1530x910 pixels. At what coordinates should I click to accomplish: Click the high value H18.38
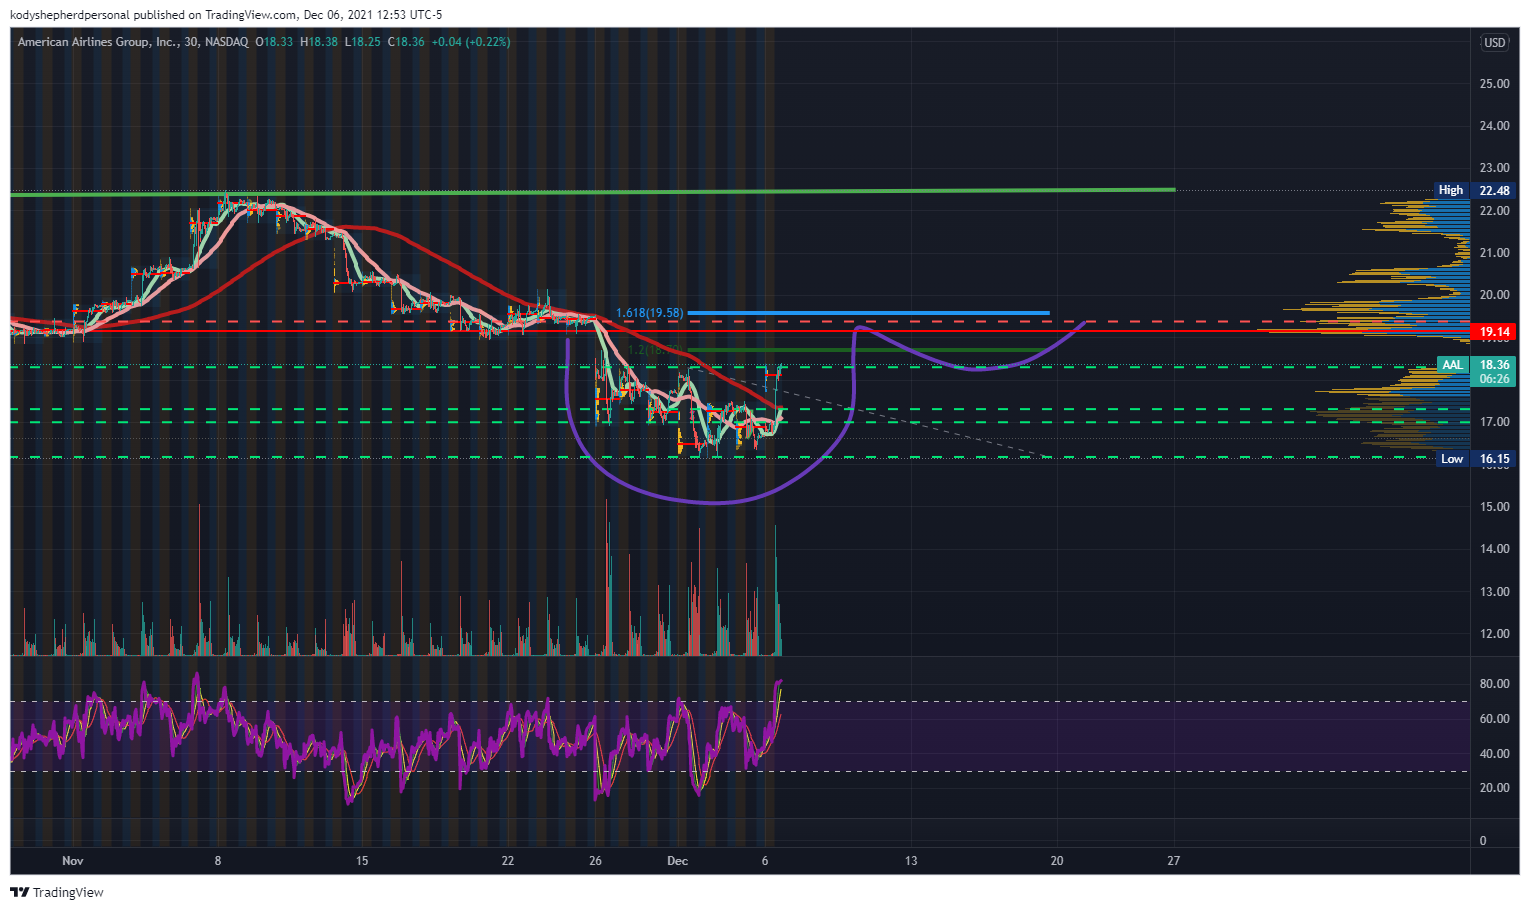click(319, 42)
